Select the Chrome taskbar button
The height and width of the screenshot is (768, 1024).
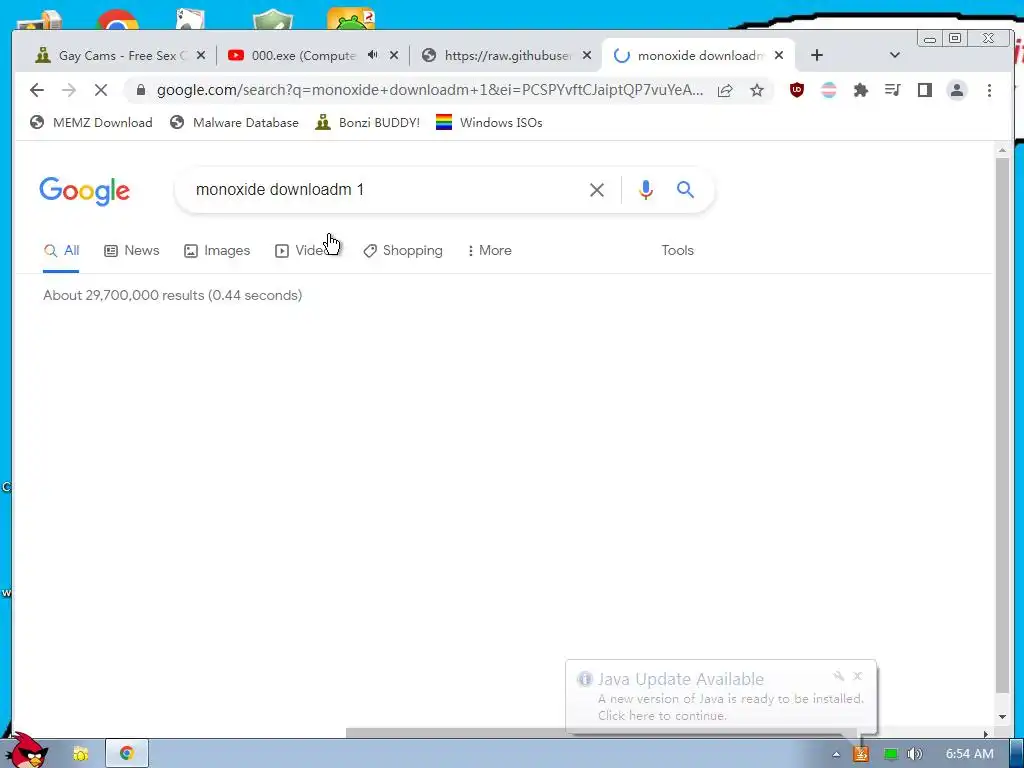click(x=127, y=754)
